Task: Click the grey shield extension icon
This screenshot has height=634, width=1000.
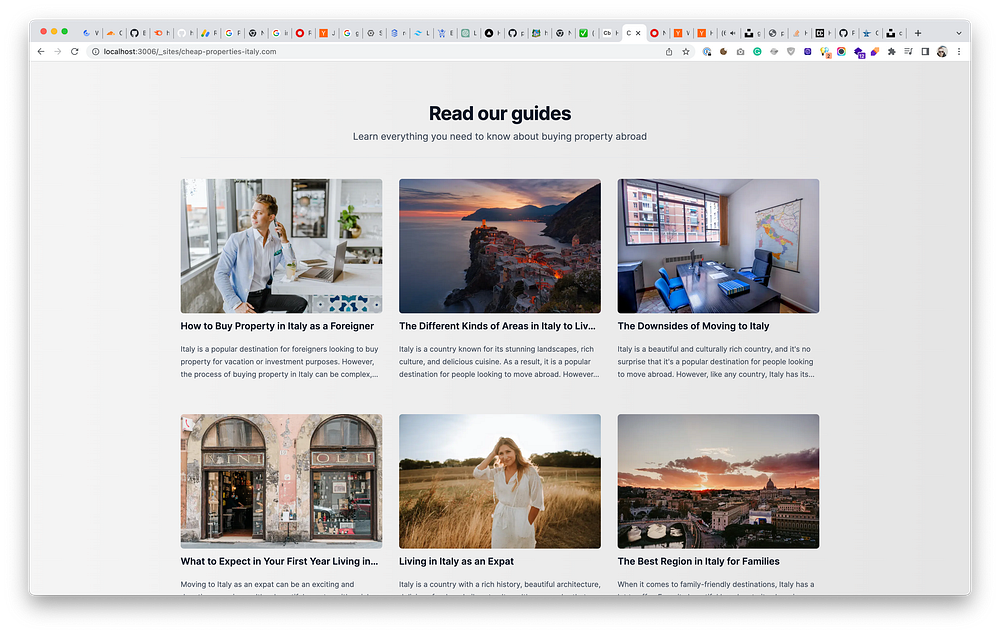Action: tap(791, 52)
